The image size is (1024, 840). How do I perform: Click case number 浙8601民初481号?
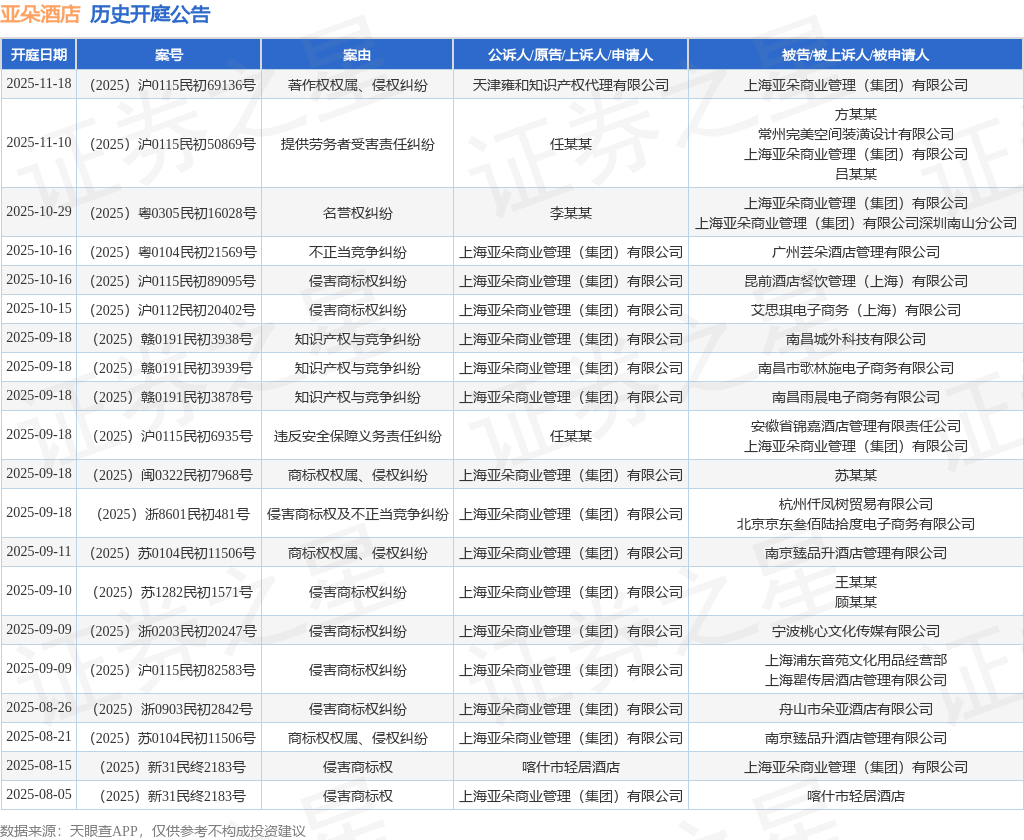click(172, 514)
